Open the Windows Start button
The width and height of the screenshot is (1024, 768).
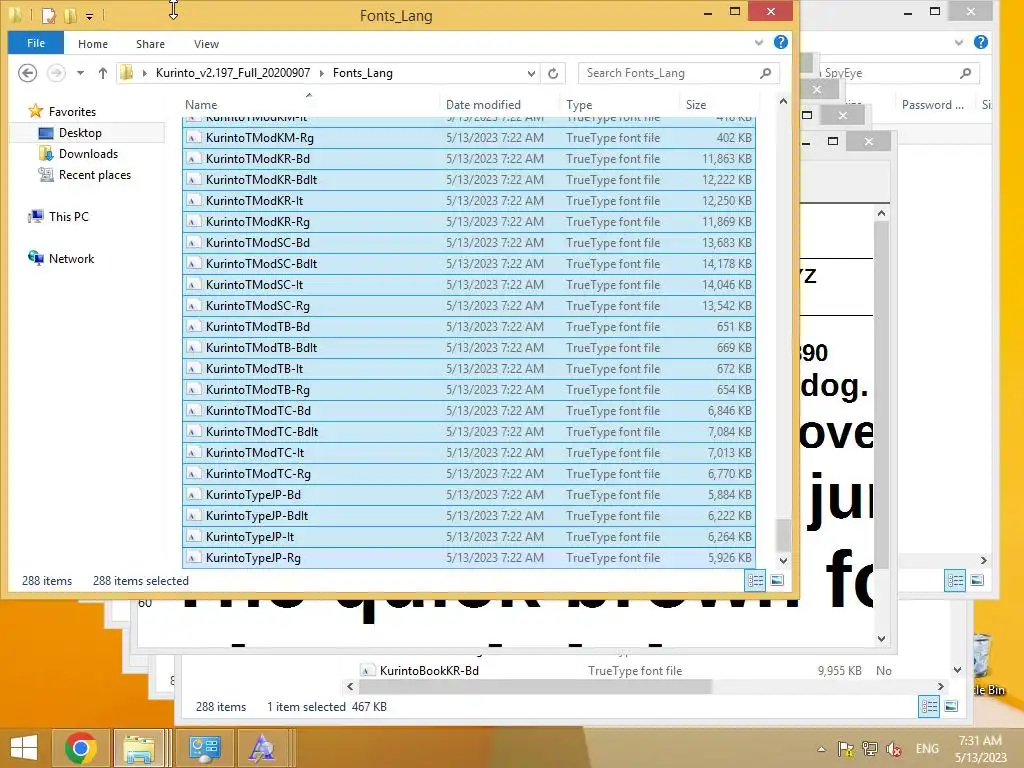24,748
